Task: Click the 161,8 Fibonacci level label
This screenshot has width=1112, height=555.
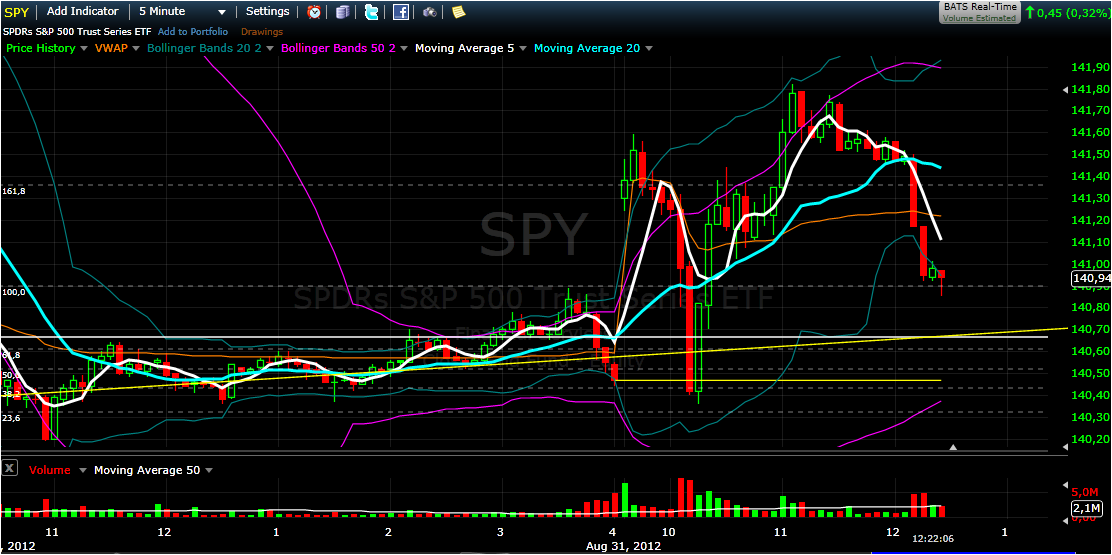Action: (x=14, y=191)
